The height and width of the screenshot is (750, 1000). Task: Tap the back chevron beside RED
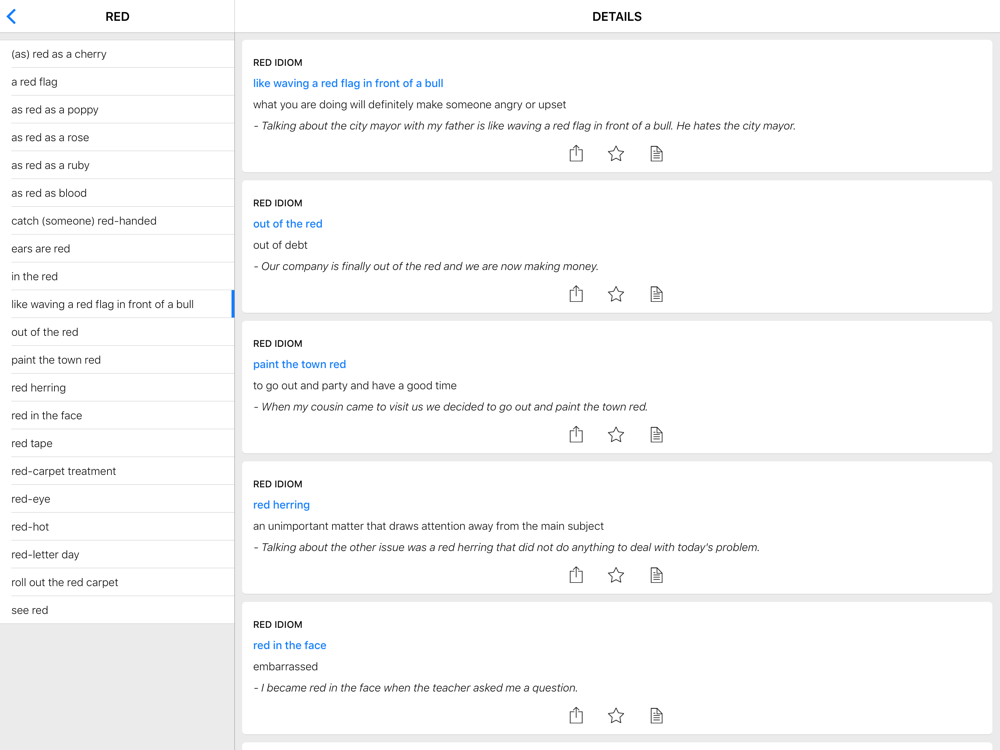pos(12,16)
